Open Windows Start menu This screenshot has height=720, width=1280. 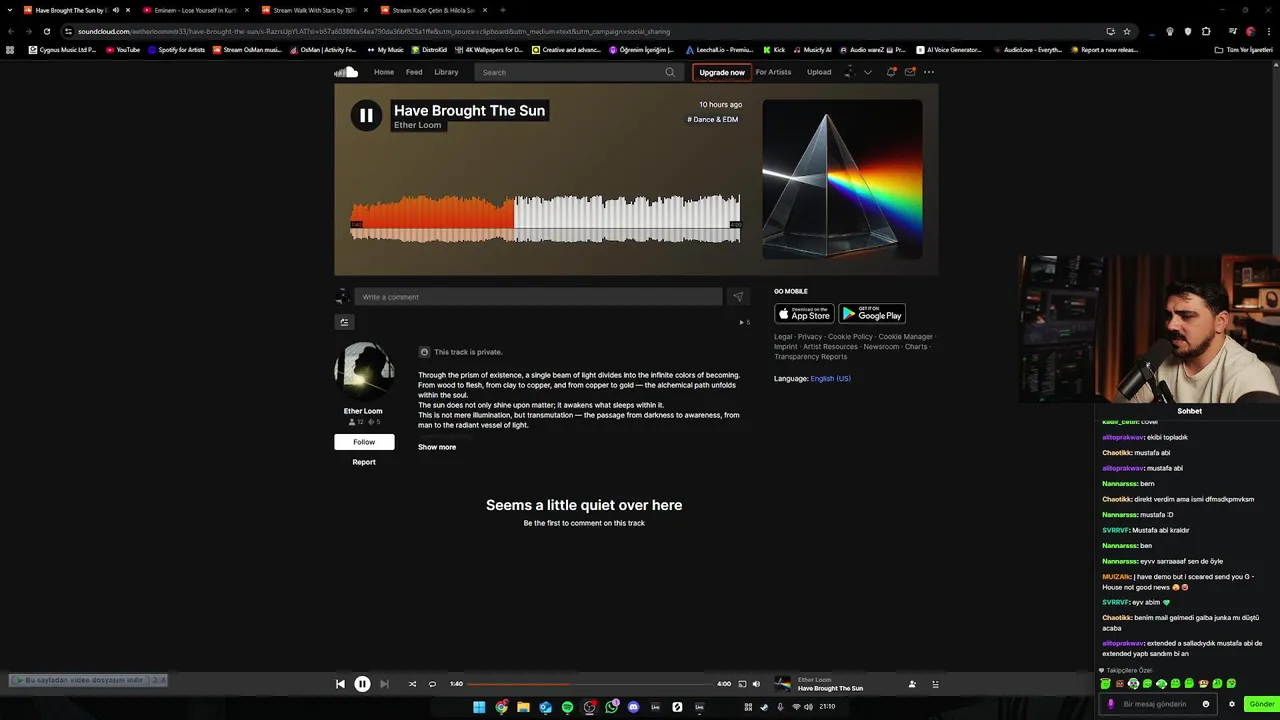[x=479, y=707]
